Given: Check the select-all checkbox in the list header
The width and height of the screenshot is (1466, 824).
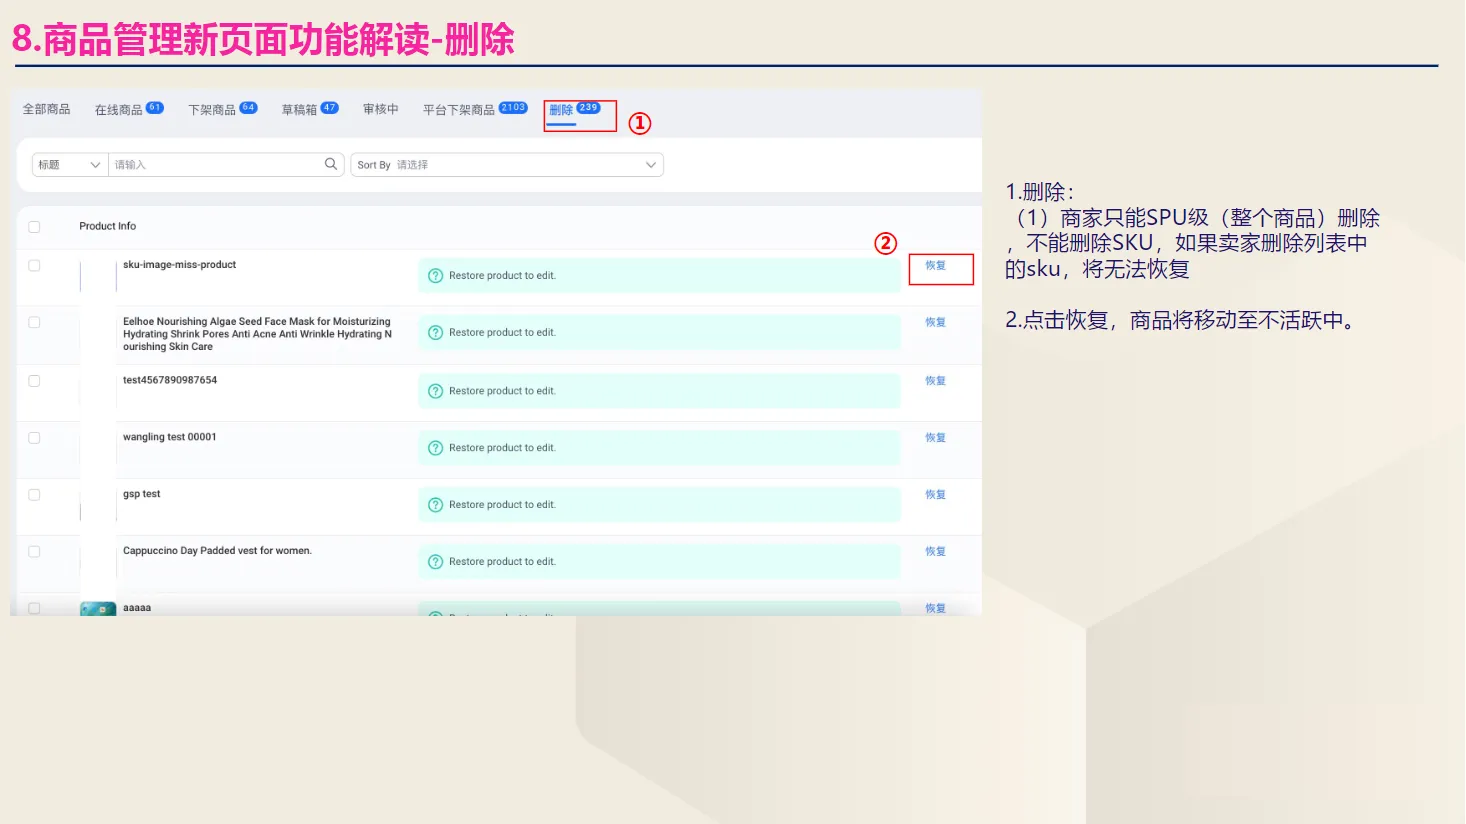Looking at the screenshot, I should coord(34,226).
